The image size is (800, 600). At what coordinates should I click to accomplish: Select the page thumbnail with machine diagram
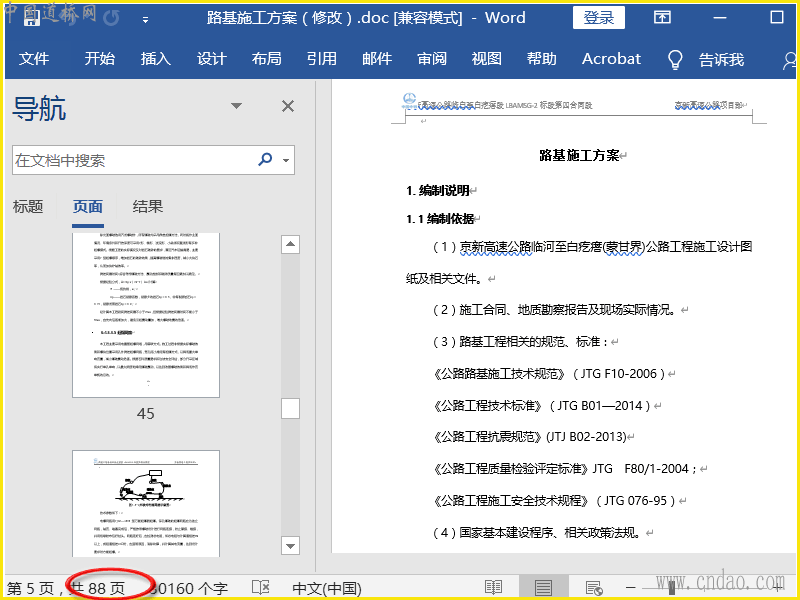tap(146, 504)
